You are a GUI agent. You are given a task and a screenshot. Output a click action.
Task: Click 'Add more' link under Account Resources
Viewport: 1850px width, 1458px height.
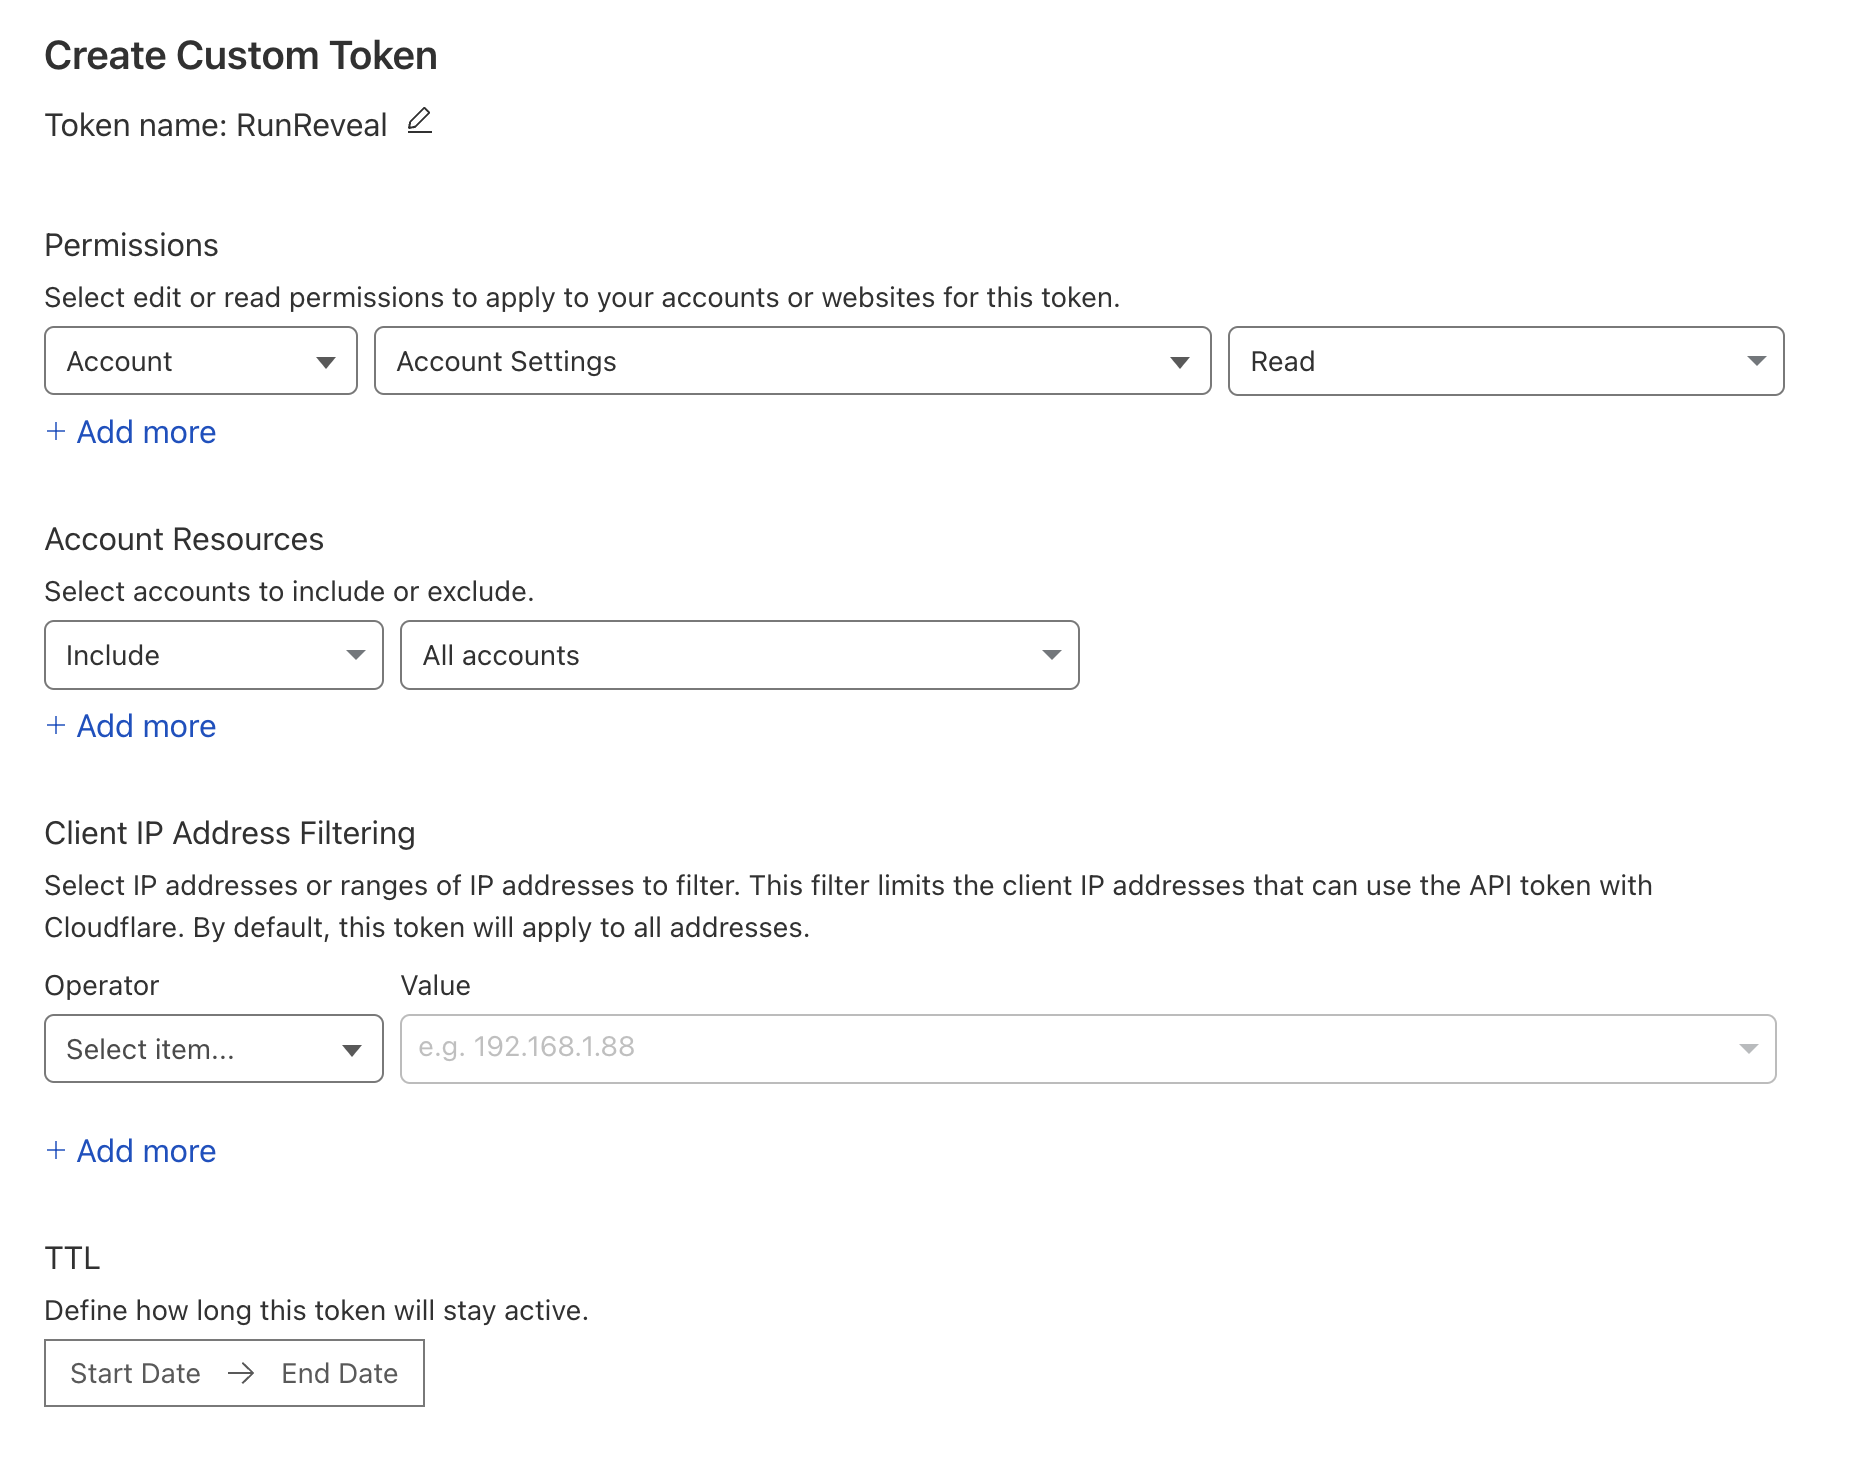point(146,726)
